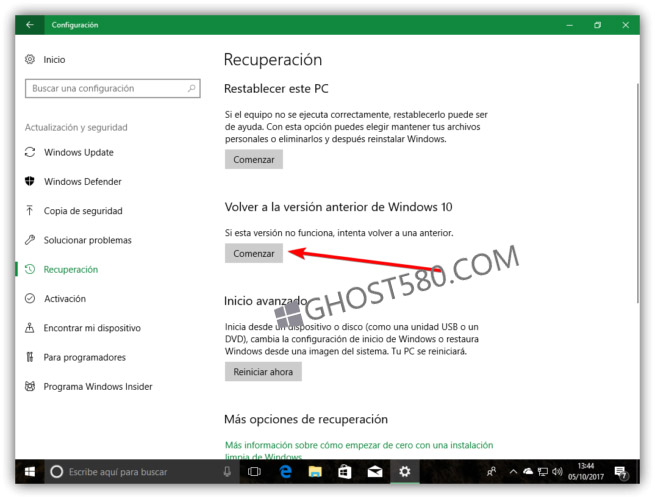Open Activación section
655x499 pixels.
click(65, 299)
